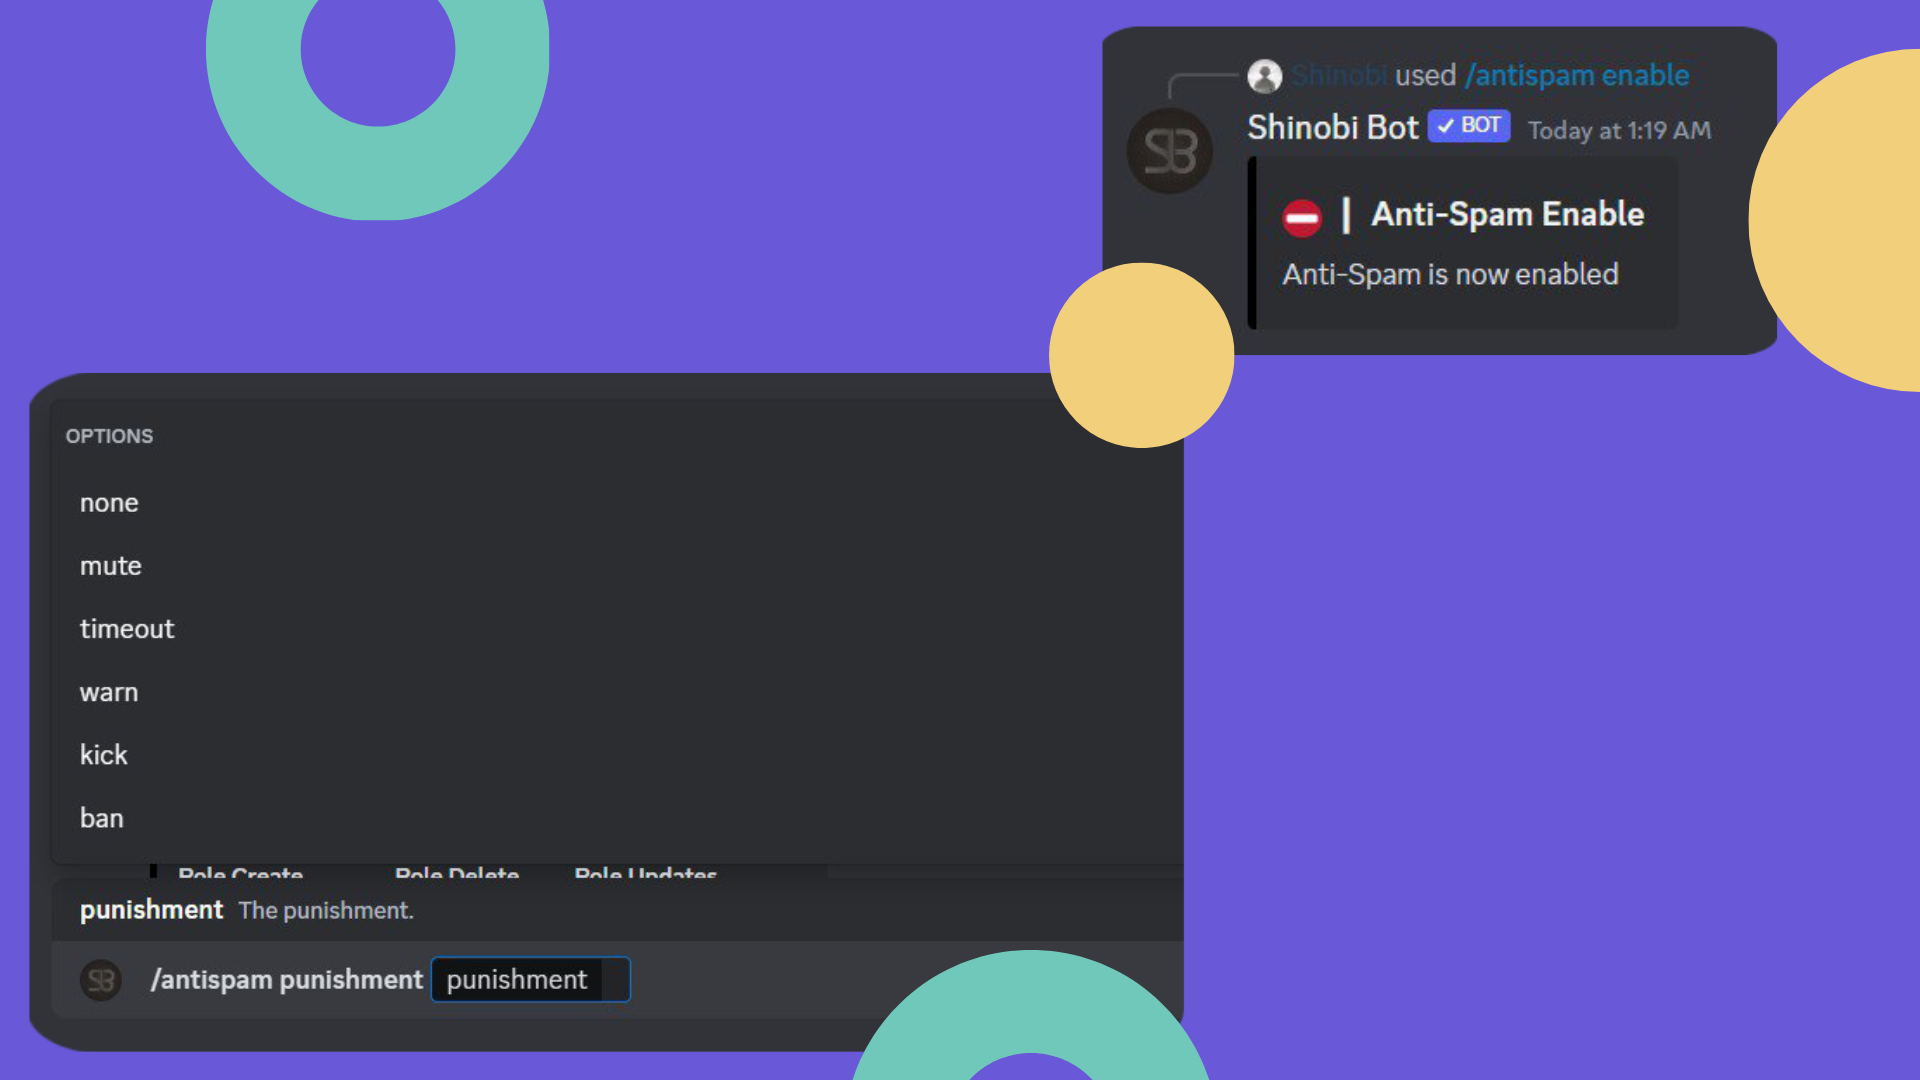The height and width of the screenshot is (1080, 1920).
Task: Choose the 'mute' option
Action: point(110,566)
